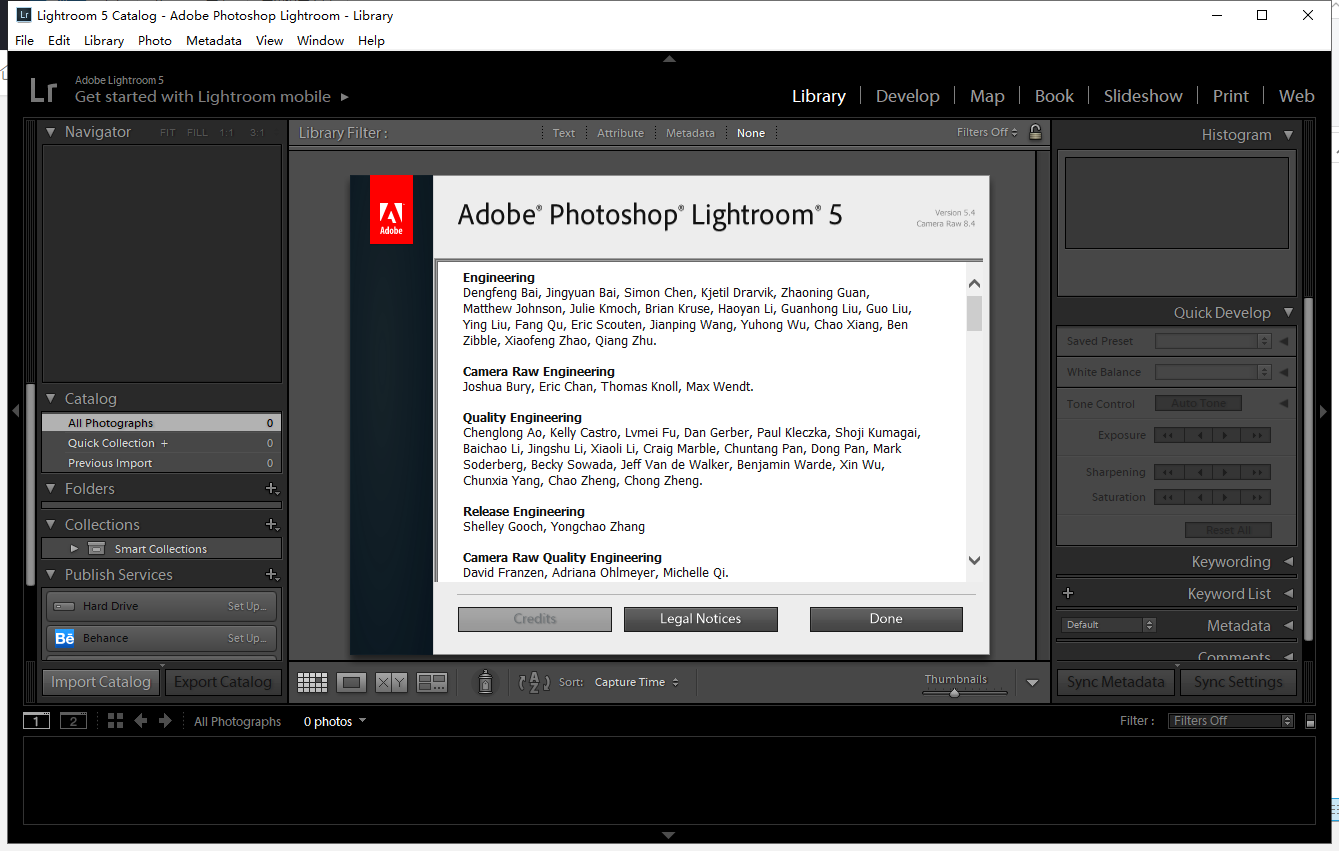1339x851 pixels.
Task: Click main window display button 1
Action: [36, 721]
